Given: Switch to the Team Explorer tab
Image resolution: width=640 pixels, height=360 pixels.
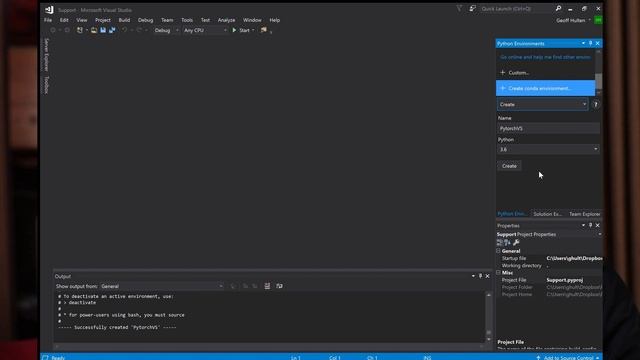Looking at the screenshot, I should [584, 214].
